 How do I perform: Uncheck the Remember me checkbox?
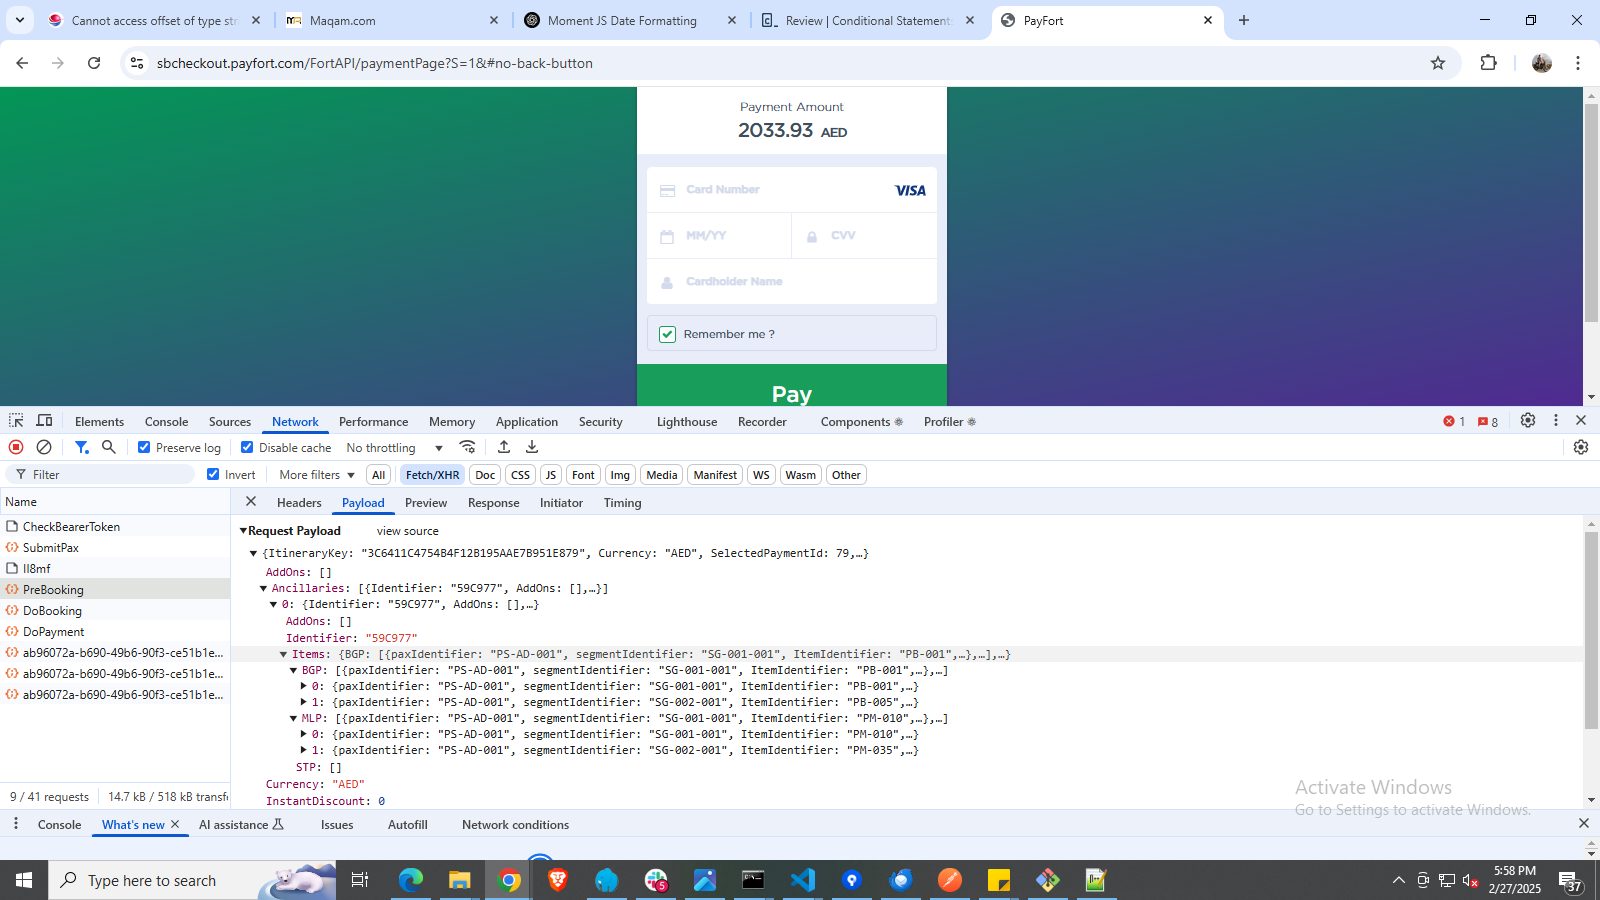click(667, 334)
